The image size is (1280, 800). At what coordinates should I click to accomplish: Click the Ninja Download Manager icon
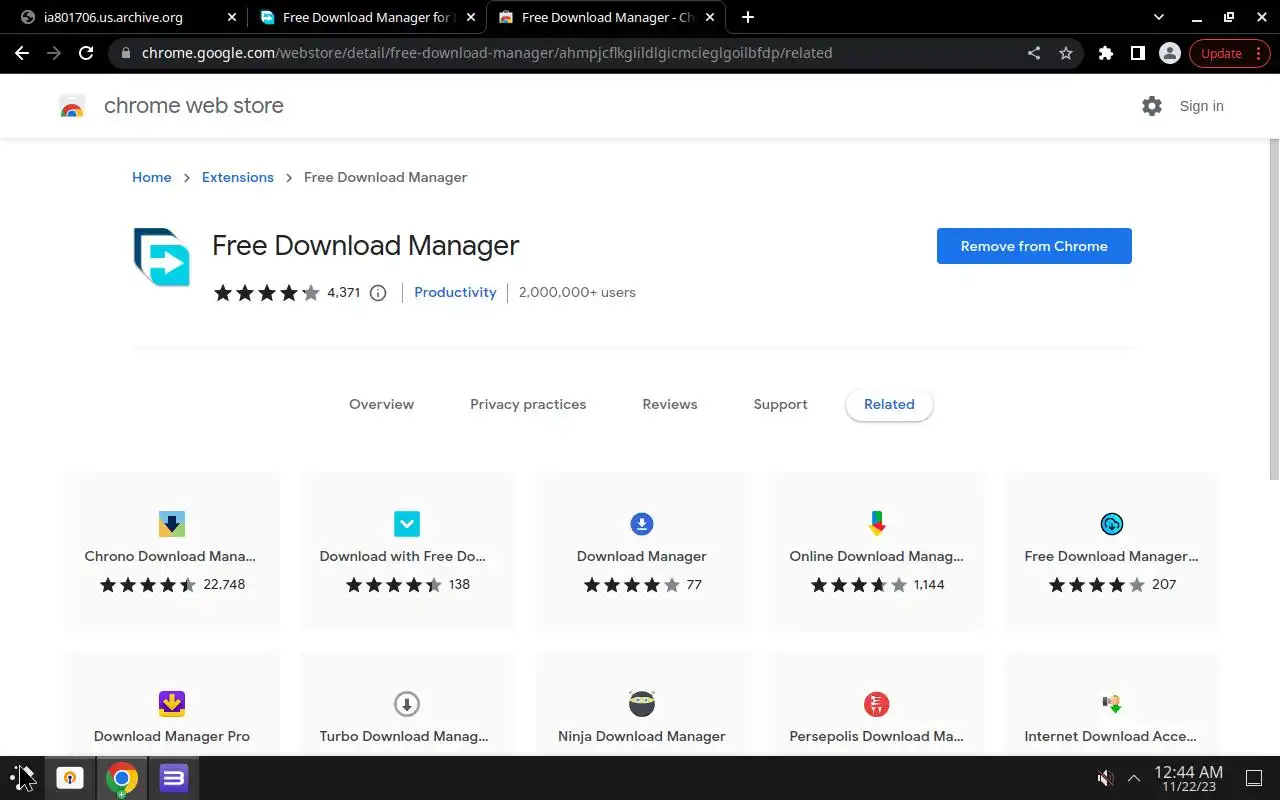click(x=642, y=704)
